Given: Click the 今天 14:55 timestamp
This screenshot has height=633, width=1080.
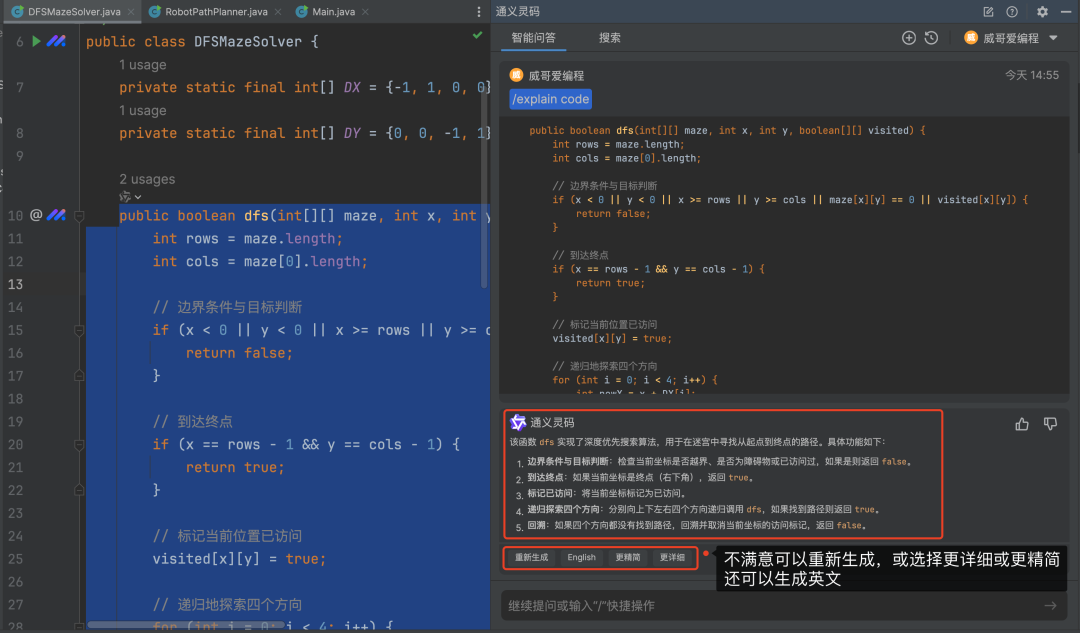Looking at the screenshot, I should coord(1032,75).
